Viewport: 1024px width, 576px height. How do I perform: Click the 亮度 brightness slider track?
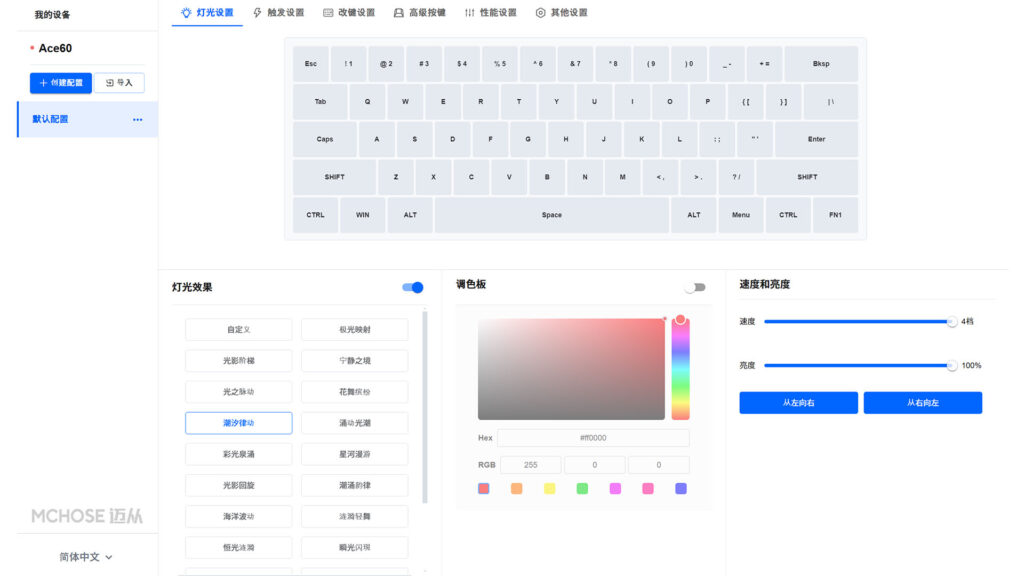pyautogui.click(x=856, y=366)
